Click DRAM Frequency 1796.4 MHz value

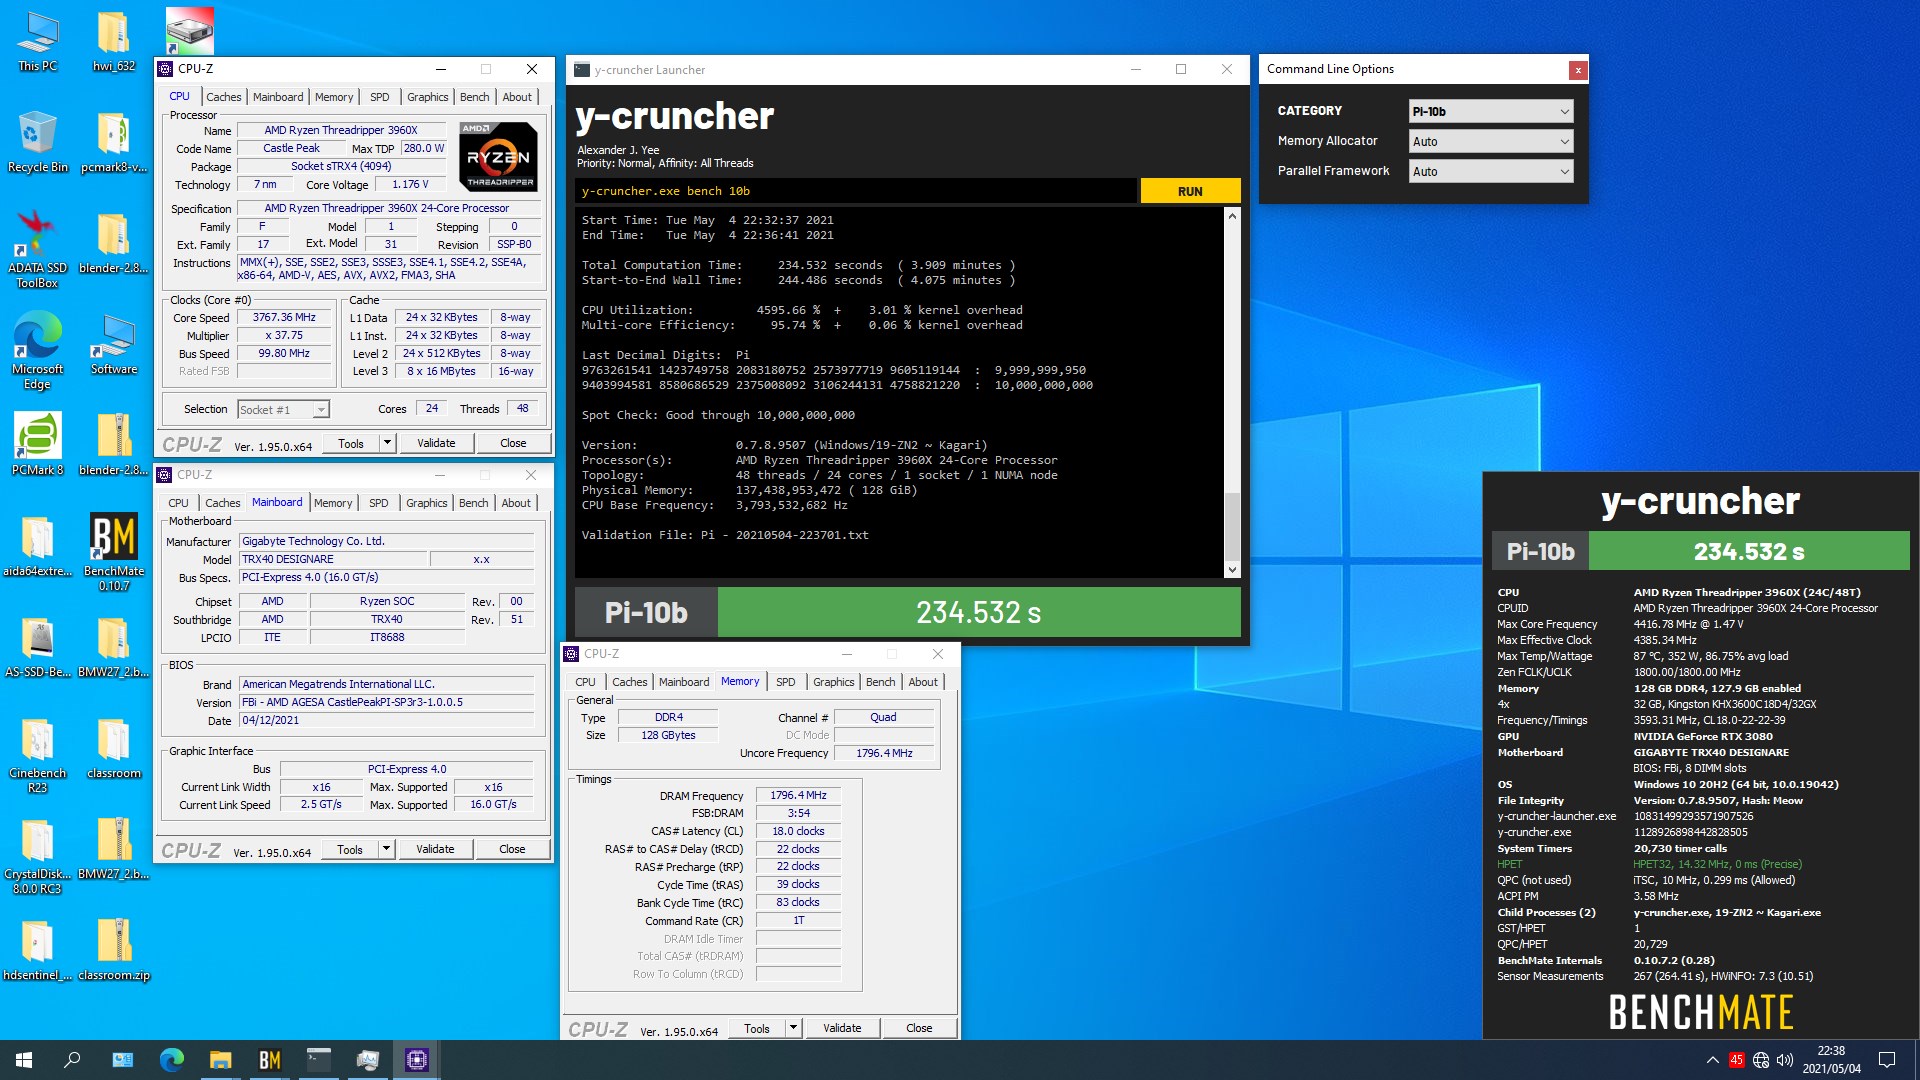[798, 795]
